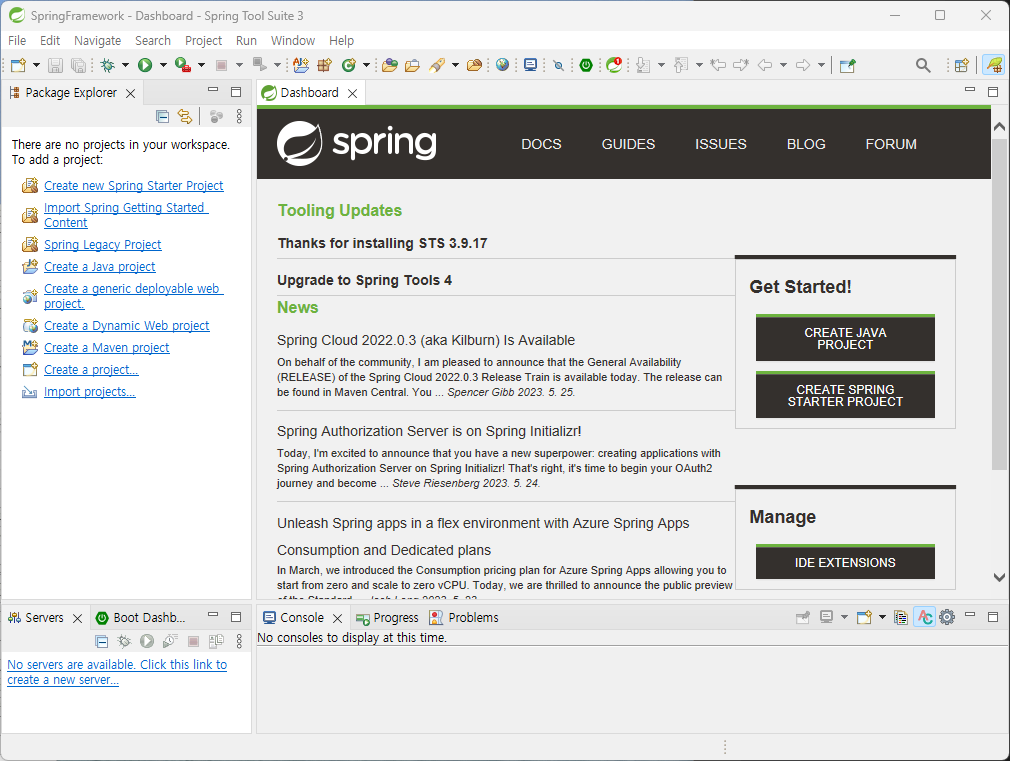This screenshot has width=1010, height=761.
Task: Click the Search flashlight icon in the toolbar
Action: click(437, 65)
